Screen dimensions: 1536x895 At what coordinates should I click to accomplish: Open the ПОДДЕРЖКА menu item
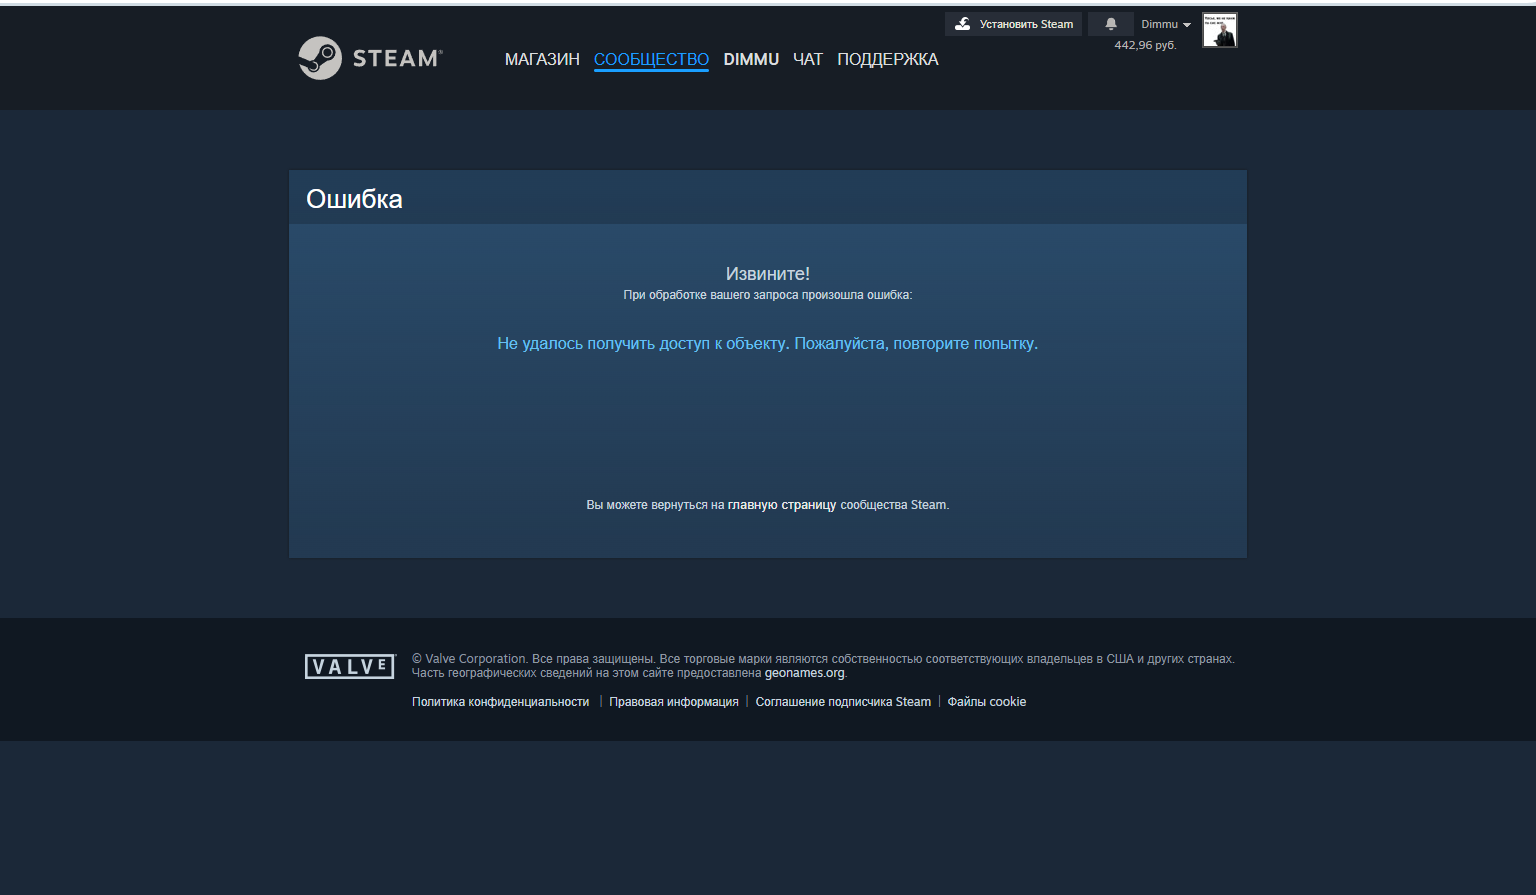(887, 59)
